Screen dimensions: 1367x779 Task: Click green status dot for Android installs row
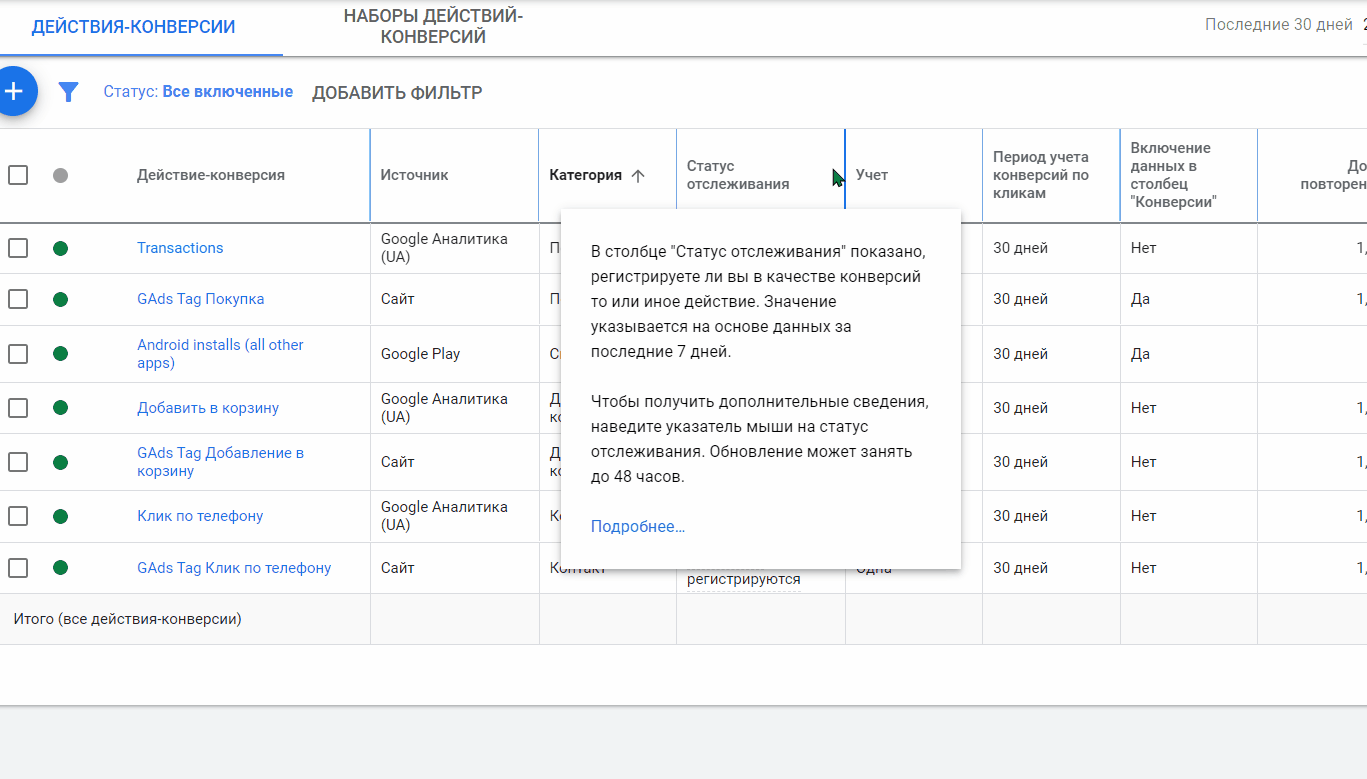click(x=60, y=354)
